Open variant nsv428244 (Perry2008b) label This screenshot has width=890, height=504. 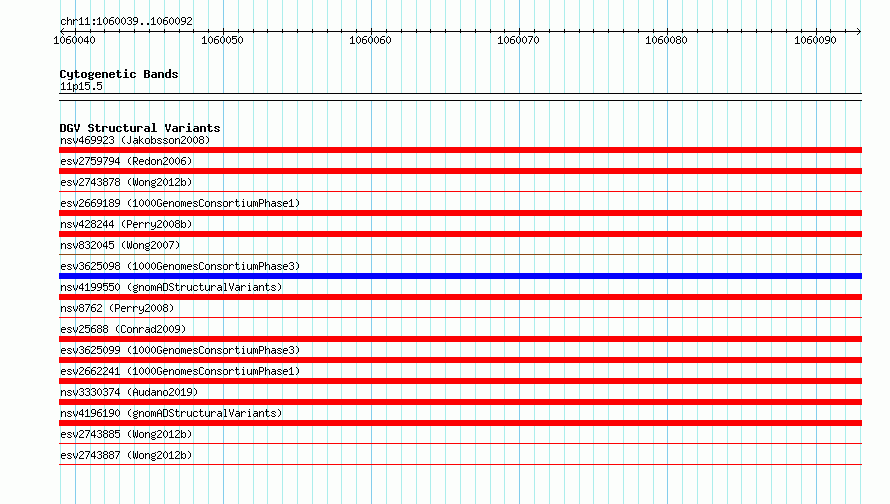(x=126, y=224)
